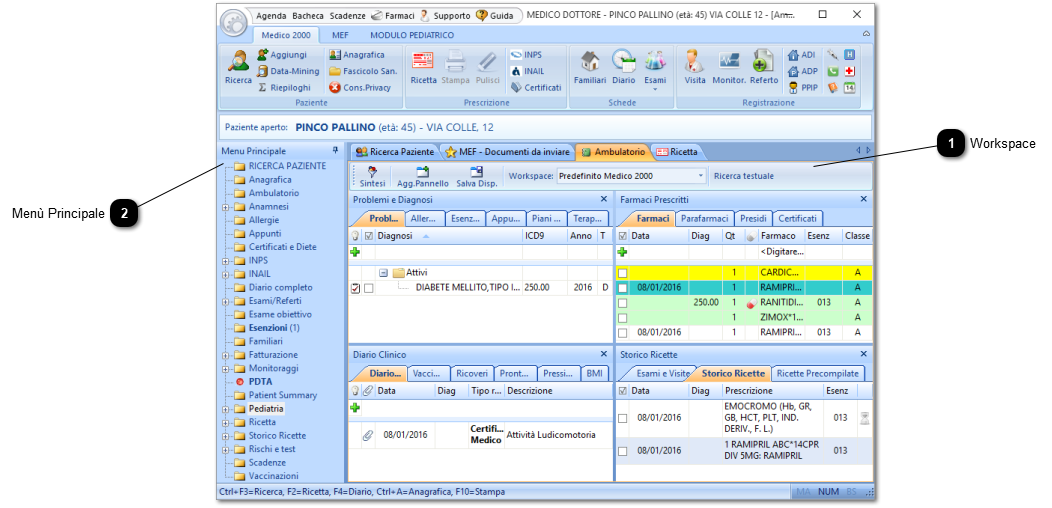The width and height of the screenshot is (1052, 508).
Task: Expand the Anamnesi tree folder
Action: pyautogui.click(x=226, y=207)
